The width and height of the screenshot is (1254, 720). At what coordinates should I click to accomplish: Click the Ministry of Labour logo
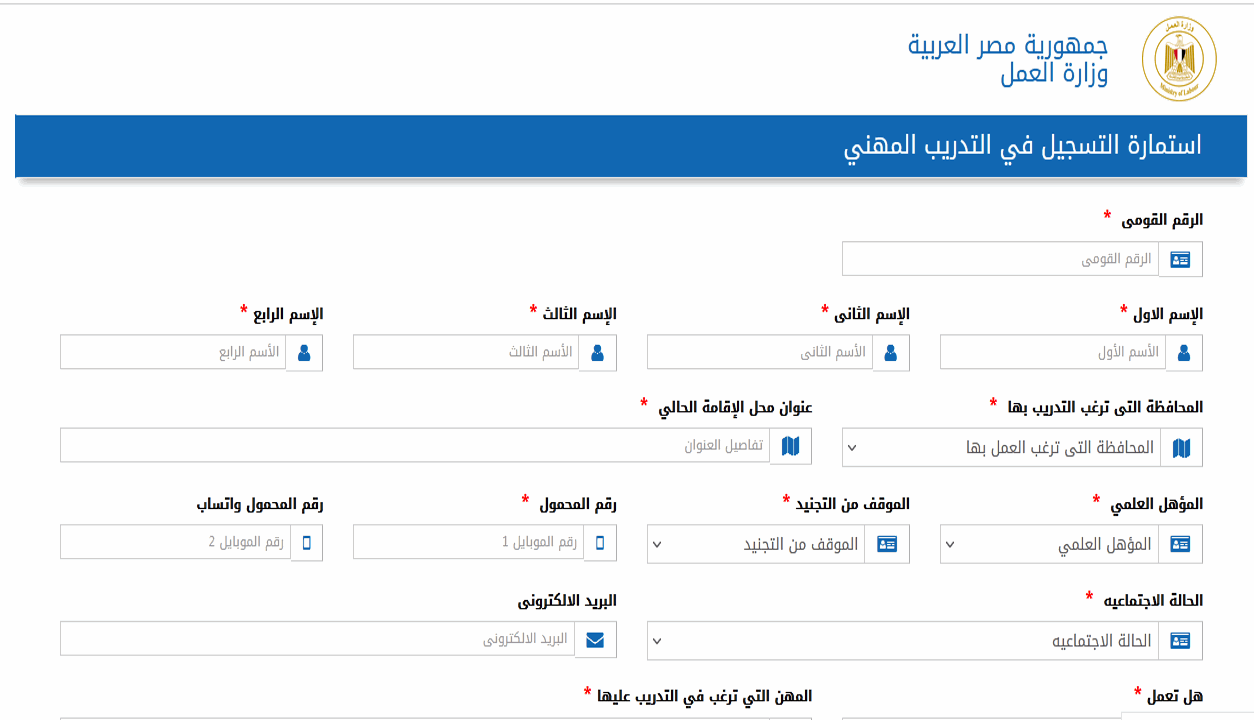point(1178,58)
